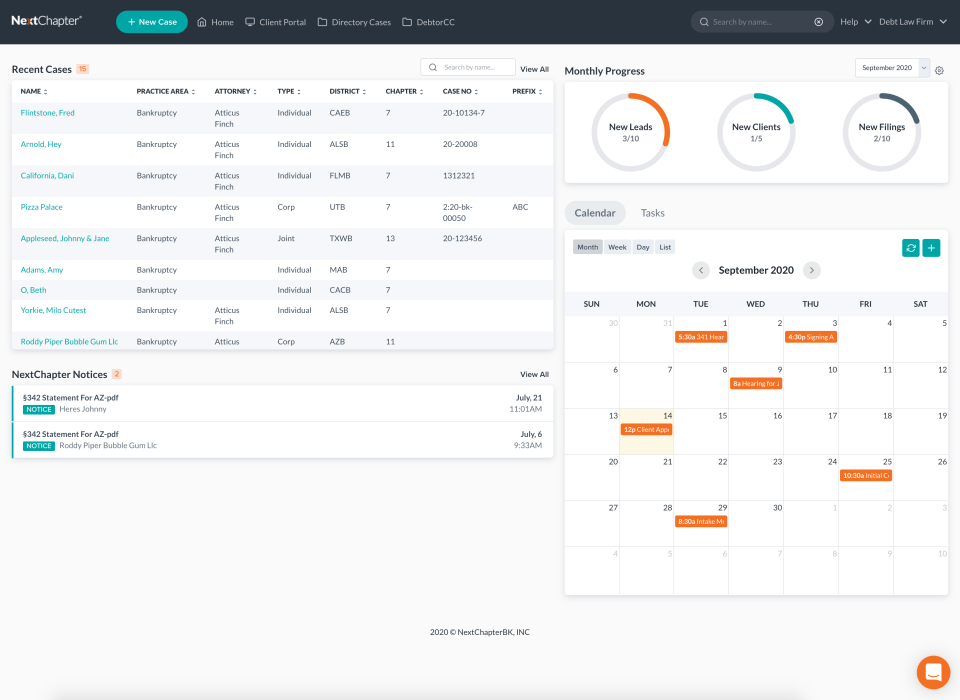
Task: Clear the top search field with the X icon
Action: point(819,21)
